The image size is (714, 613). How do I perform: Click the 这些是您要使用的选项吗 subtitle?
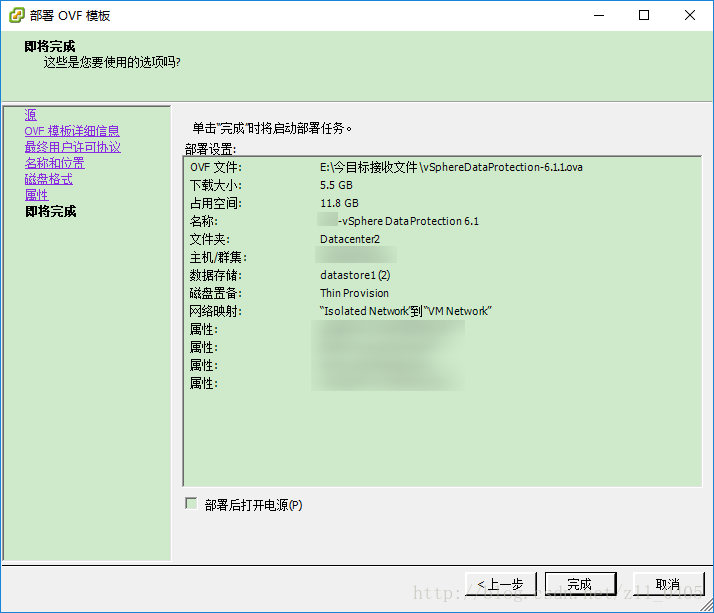(112, 62)
